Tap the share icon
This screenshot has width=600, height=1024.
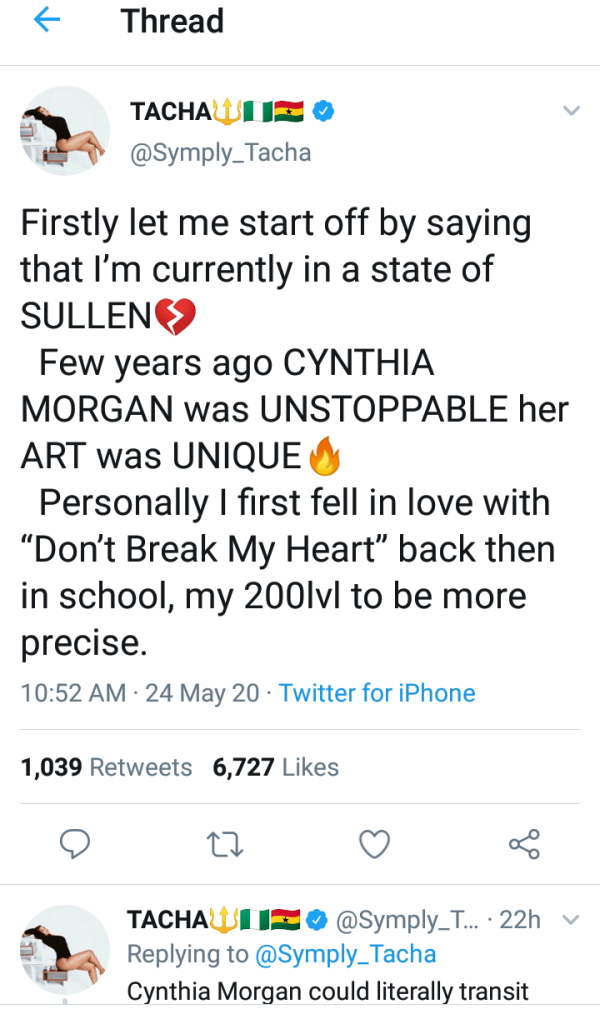[524, 845]
